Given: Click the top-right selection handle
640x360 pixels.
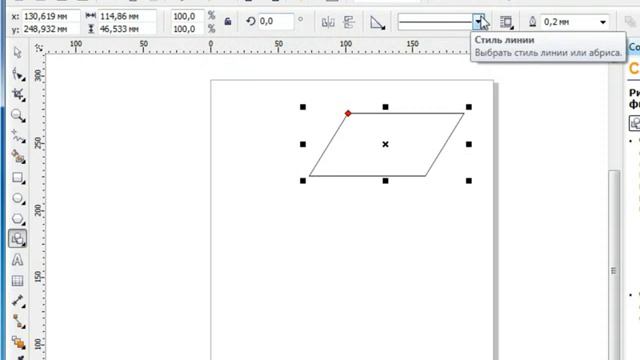Looking at the screenshot, I should [469, 107].
